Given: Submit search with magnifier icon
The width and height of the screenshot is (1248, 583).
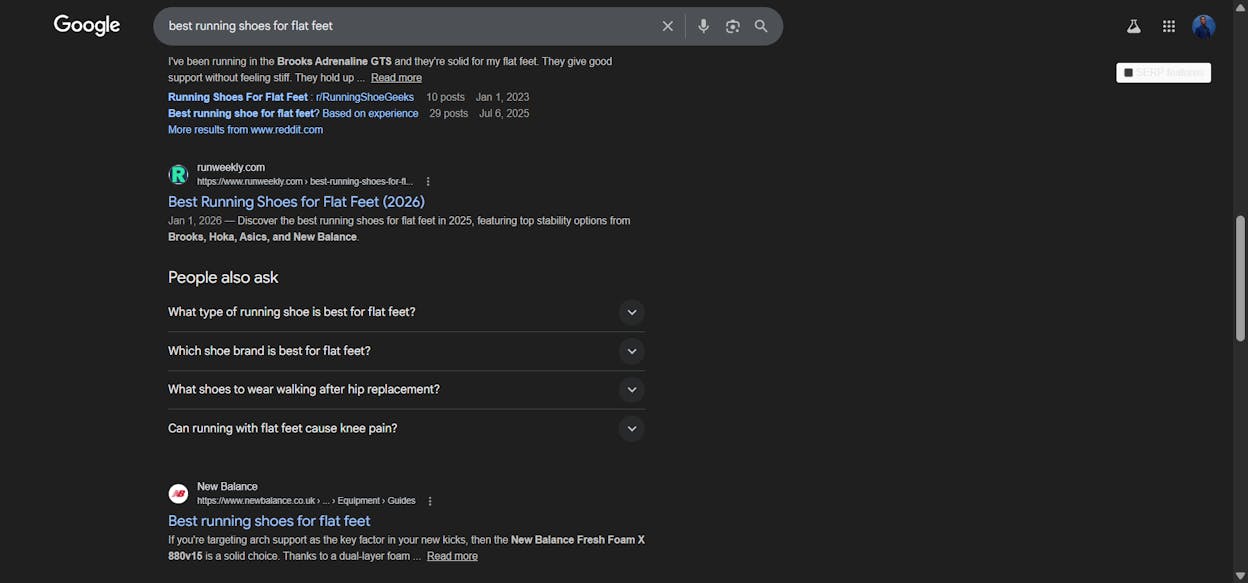Looking at the screenshot, I should coord(761,26).
